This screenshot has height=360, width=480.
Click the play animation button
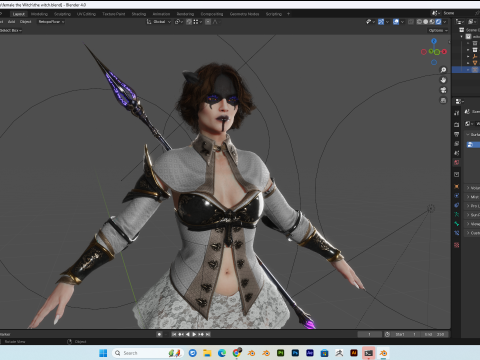(x=194, y=334)
